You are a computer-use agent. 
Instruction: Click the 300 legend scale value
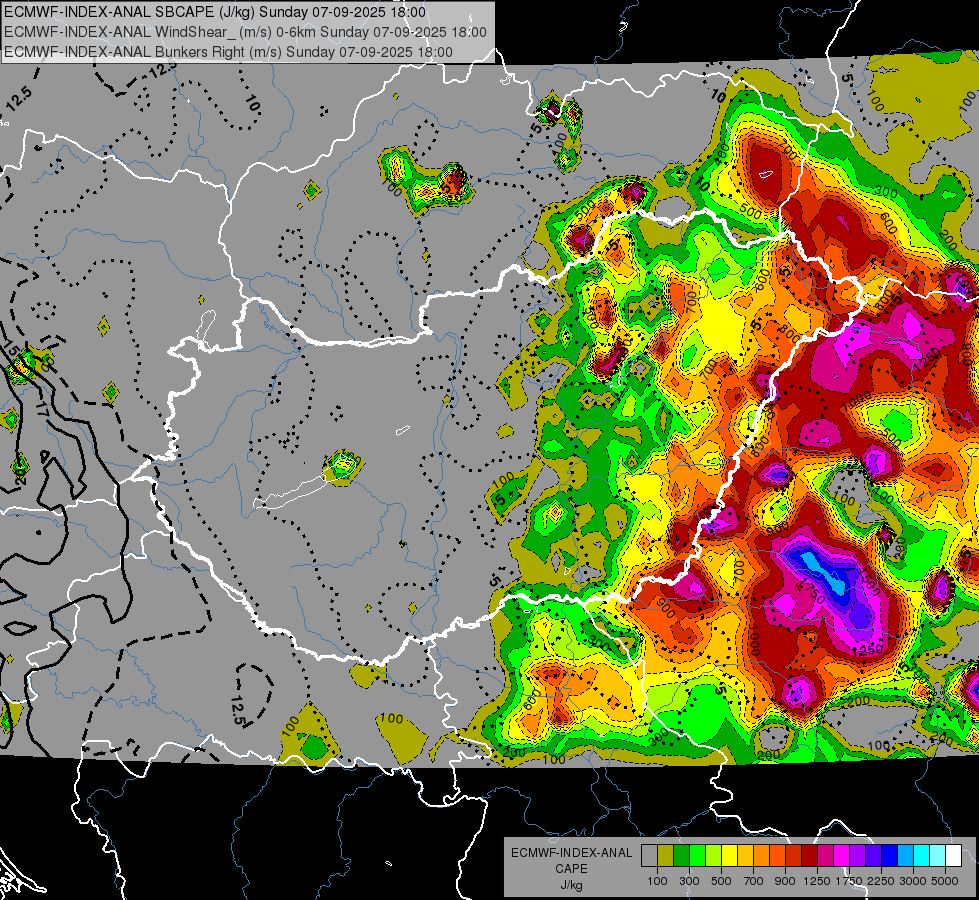tap(689, 881)
